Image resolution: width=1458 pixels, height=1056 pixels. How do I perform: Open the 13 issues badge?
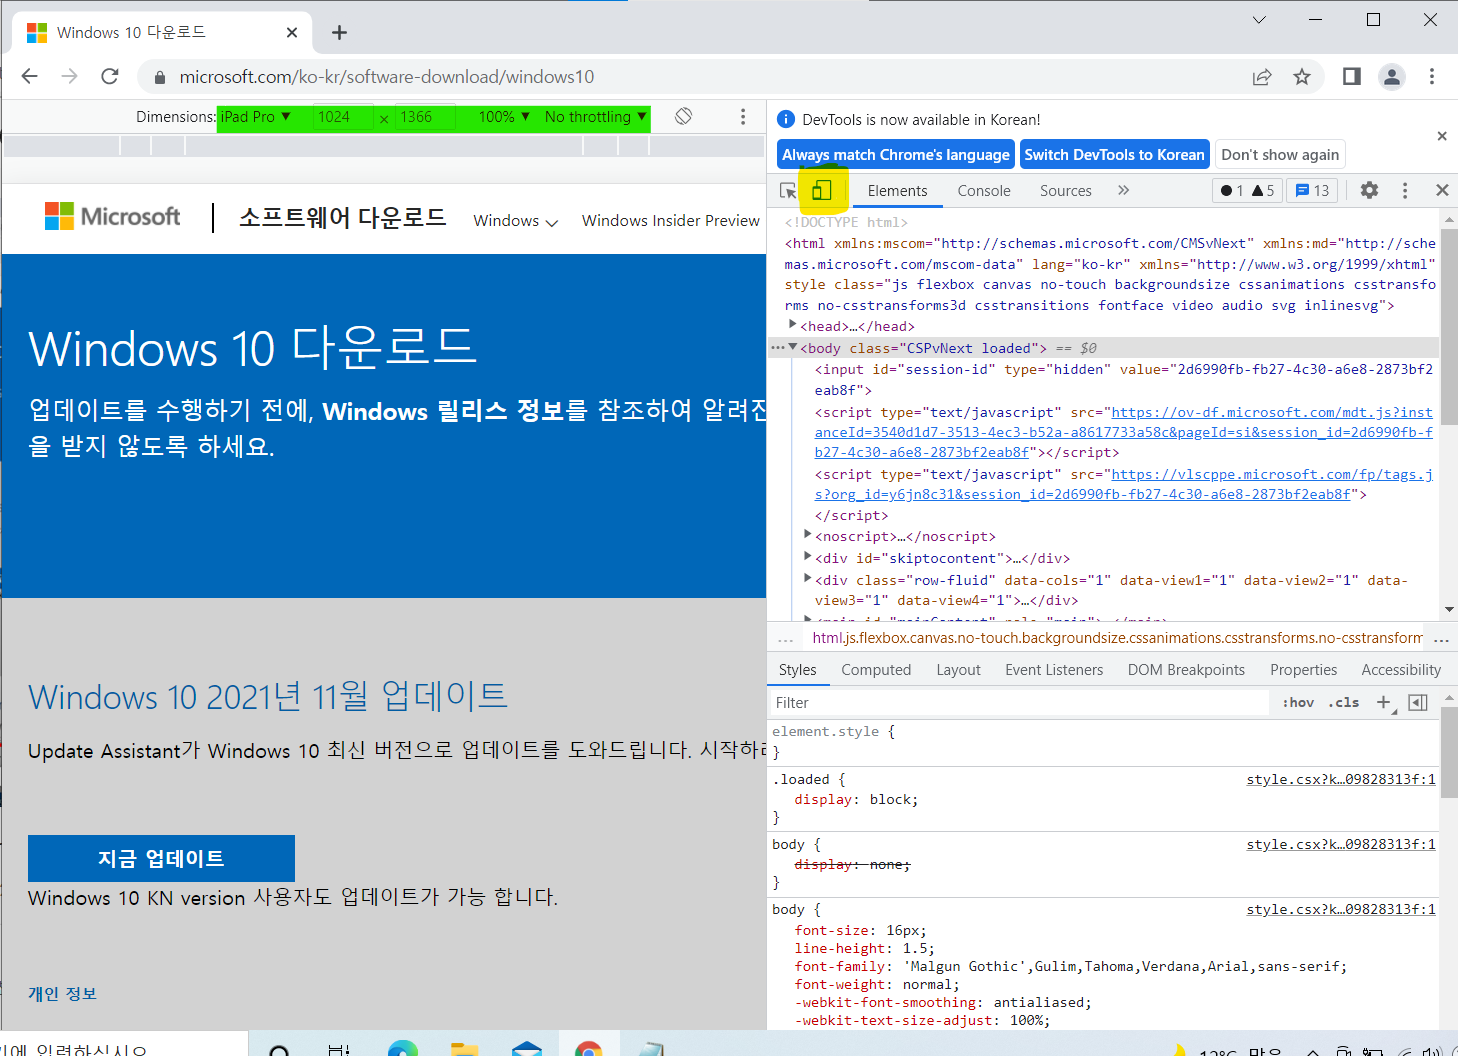click(1313, 190)
